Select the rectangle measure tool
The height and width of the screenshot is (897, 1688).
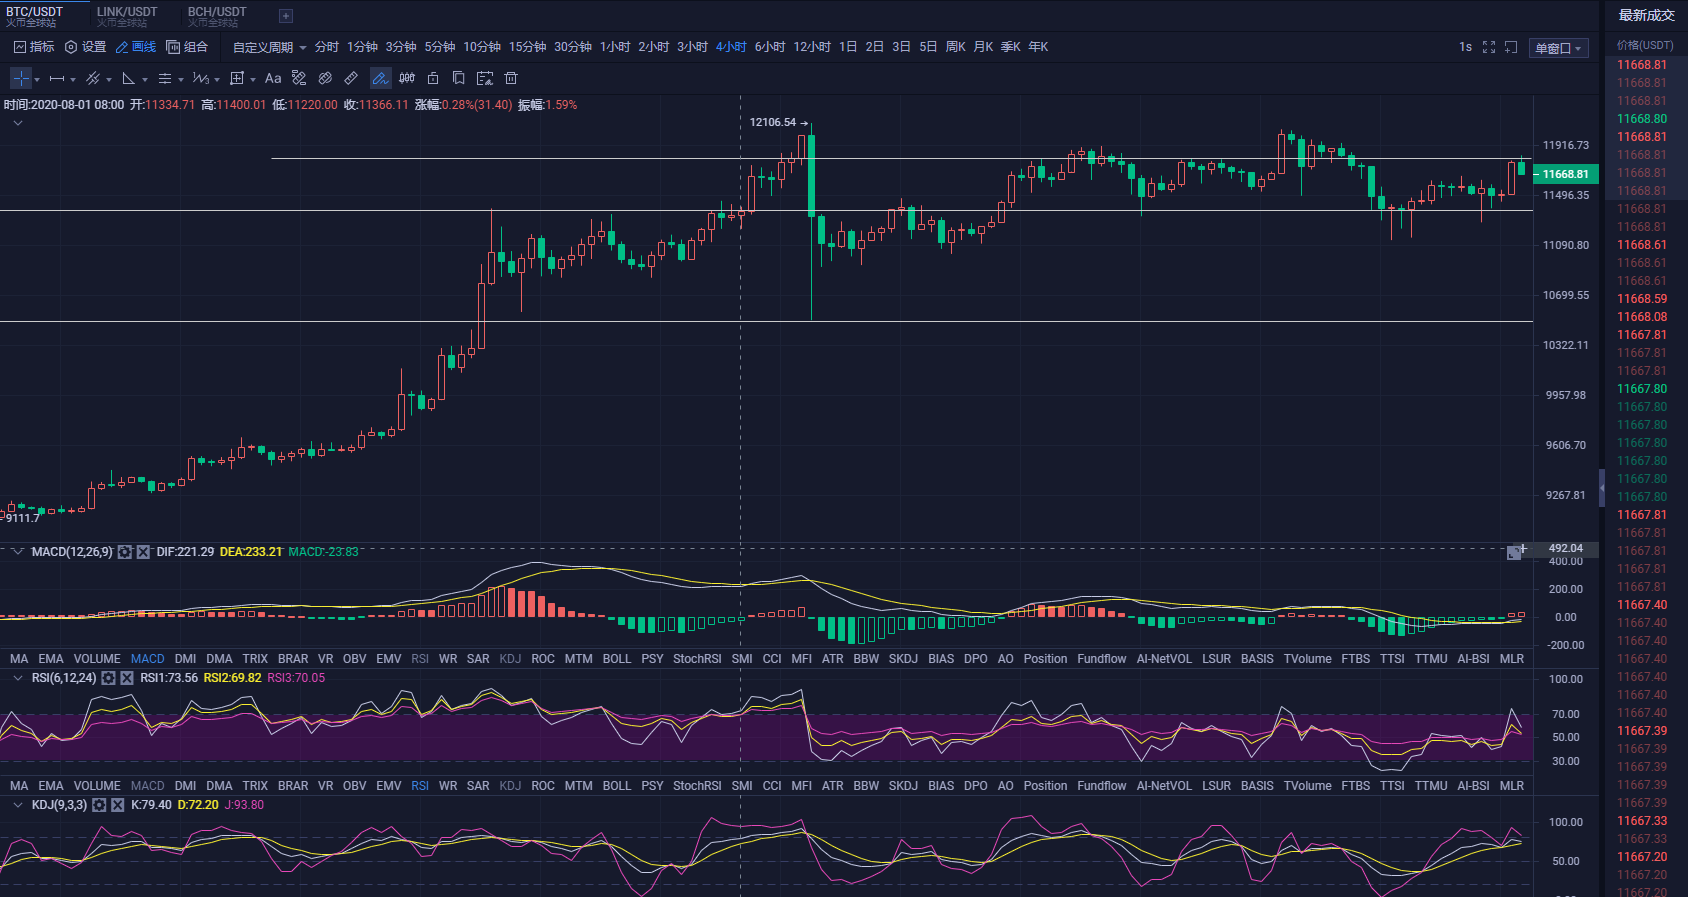(237, 78)
